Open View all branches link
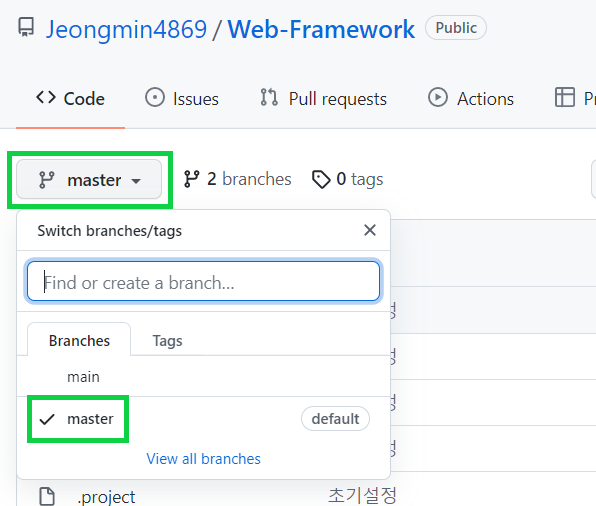The height and width of the screenshot is (506, 596). tap(203, 459)
